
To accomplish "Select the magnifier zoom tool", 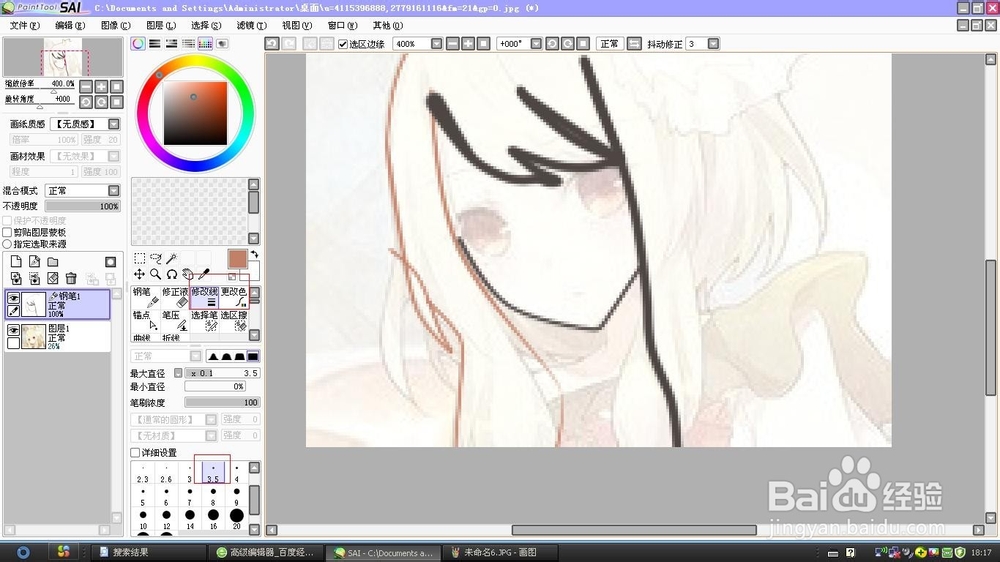I will (x=156, y=274).
